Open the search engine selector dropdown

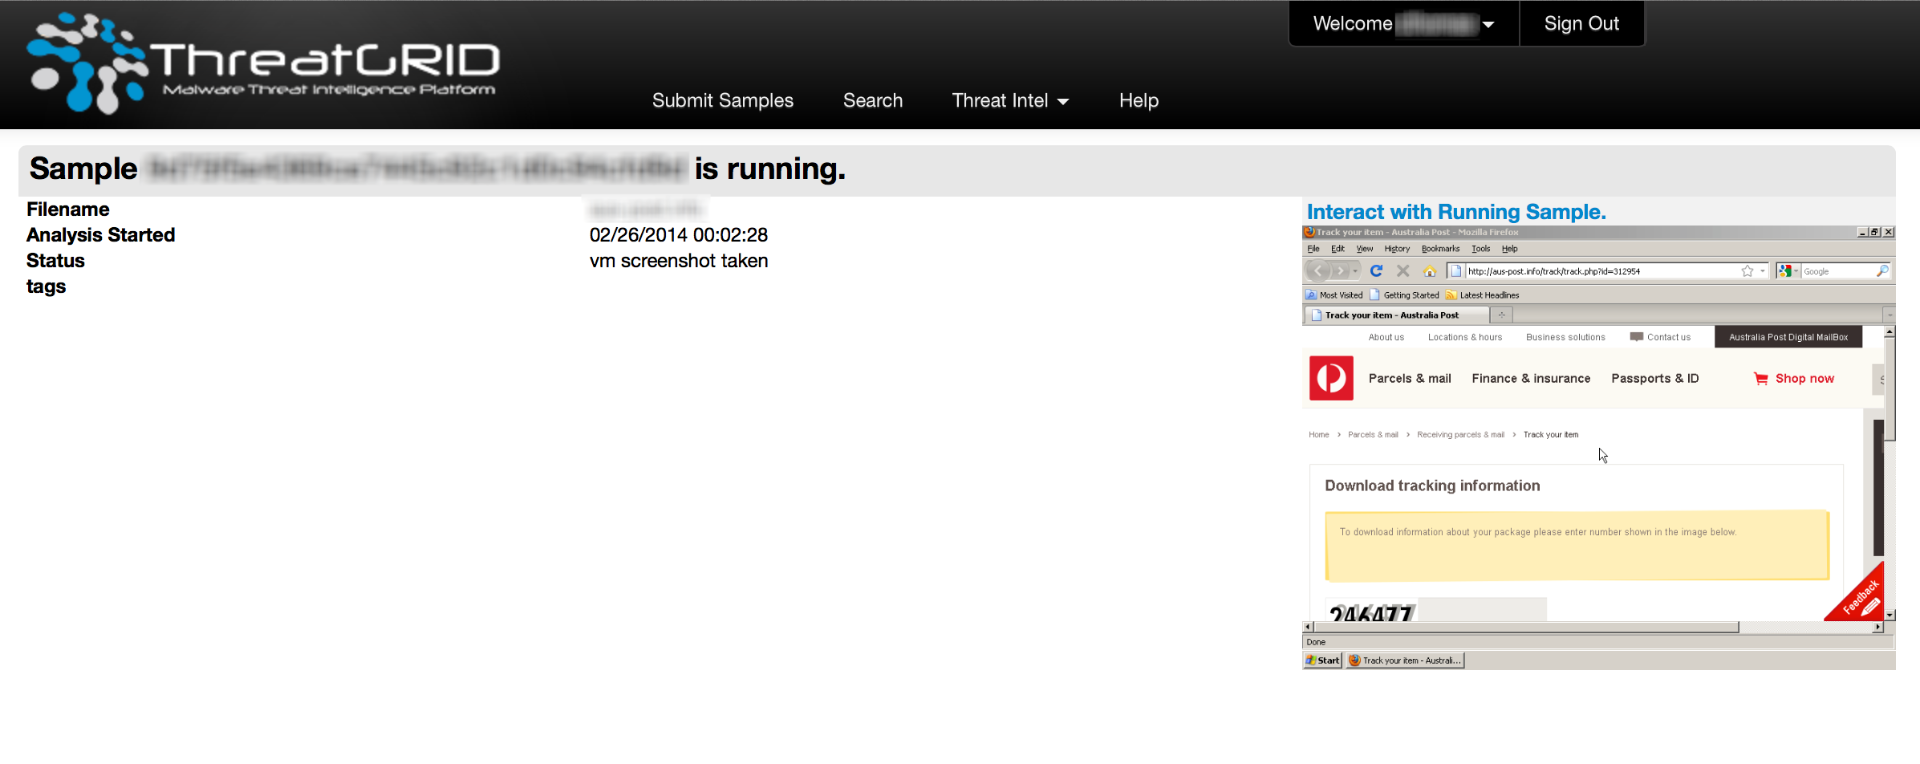click(x=1788, y=271)
